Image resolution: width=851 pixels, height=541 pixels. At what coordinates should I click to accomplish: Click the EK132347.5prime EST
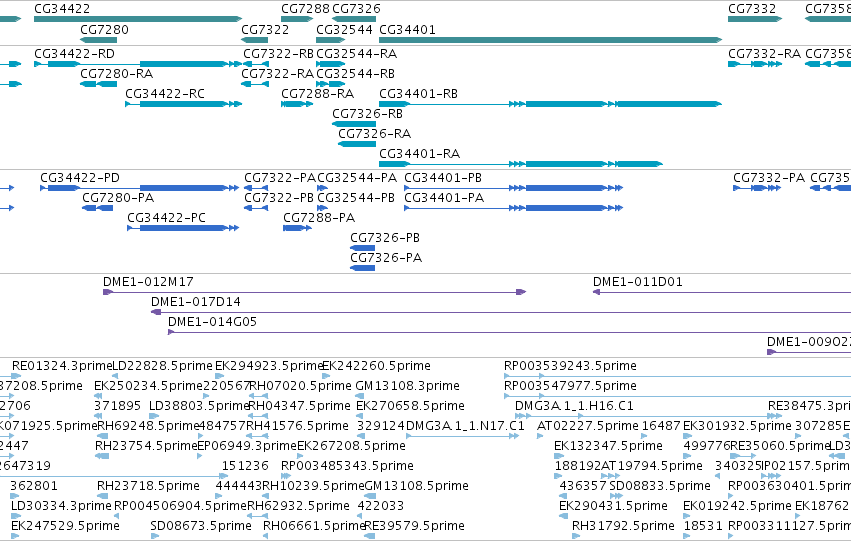pos(558,456)
